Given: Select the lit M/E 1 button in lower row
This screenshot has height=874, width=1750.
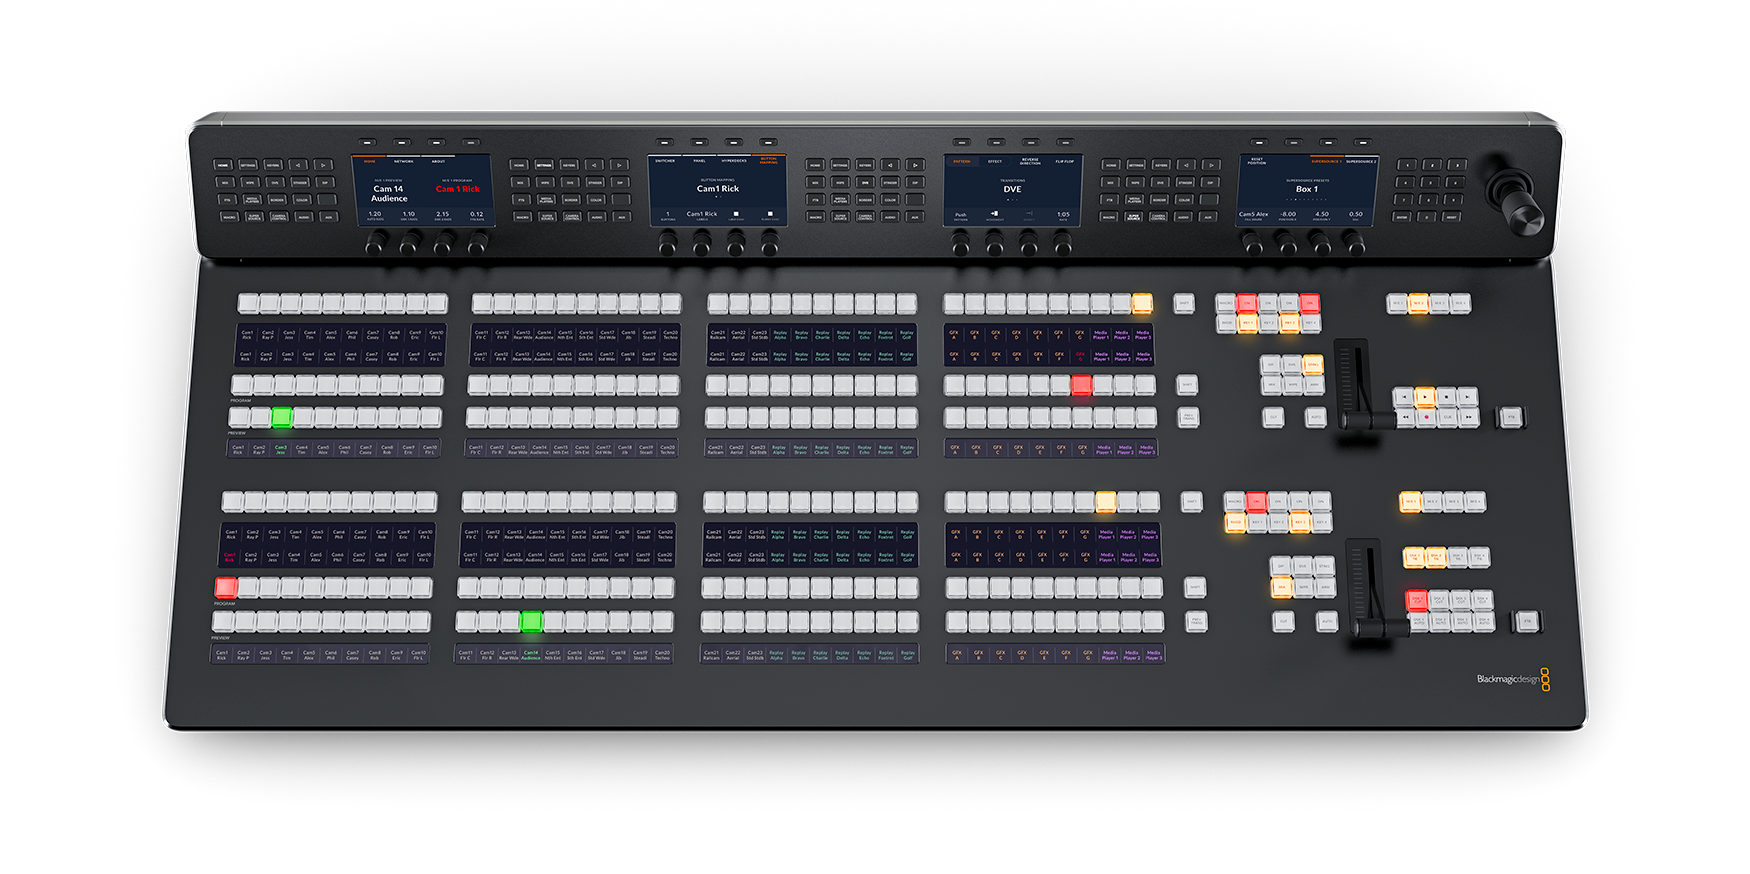Looking at the screenshot, I should pyautogui.click(x=1410, y=501).
